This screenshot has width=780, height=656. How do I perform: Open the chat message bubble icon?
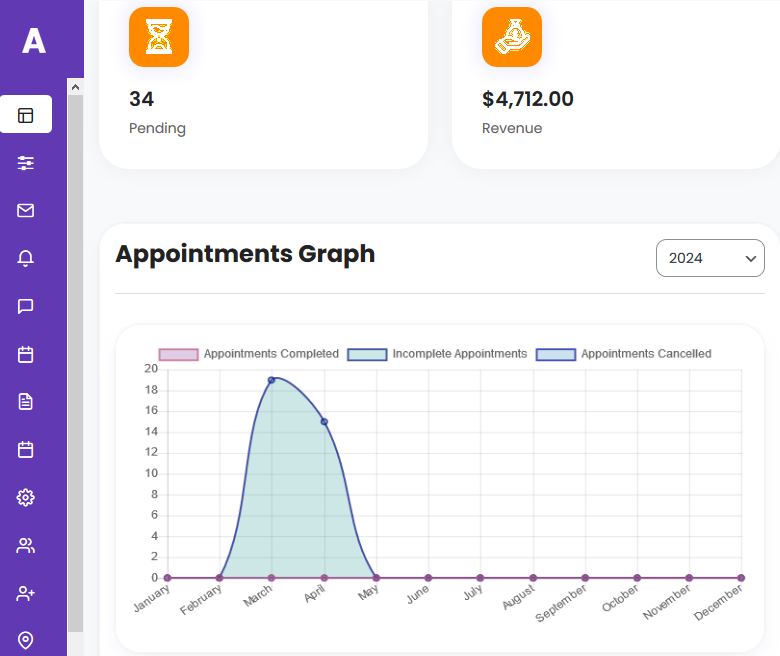[x=25, y=306]
